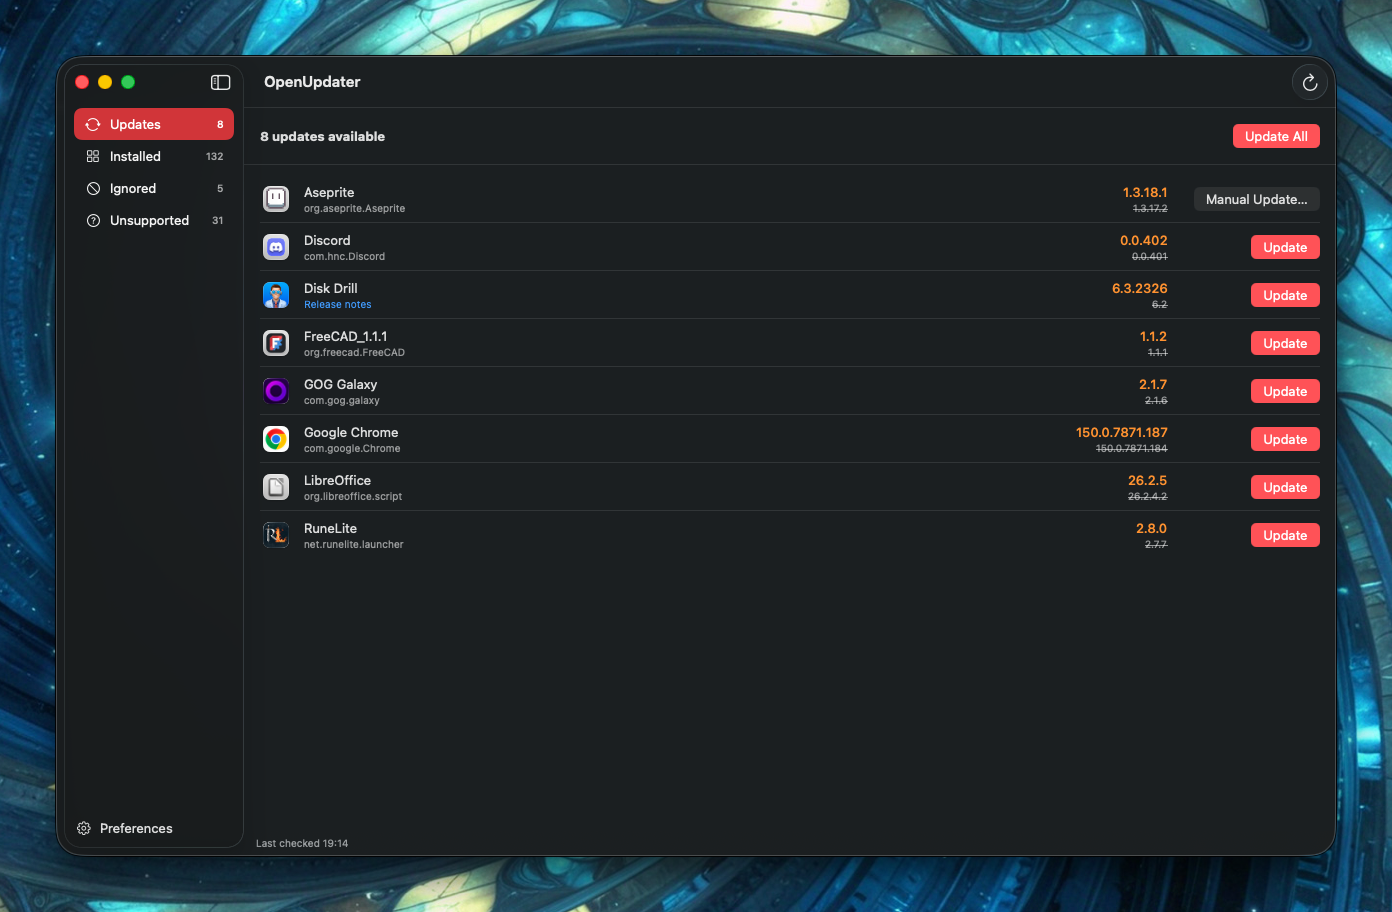1392x912 pixels.
Task: Click the LibreOffice app name
Action: click(337, 480)
